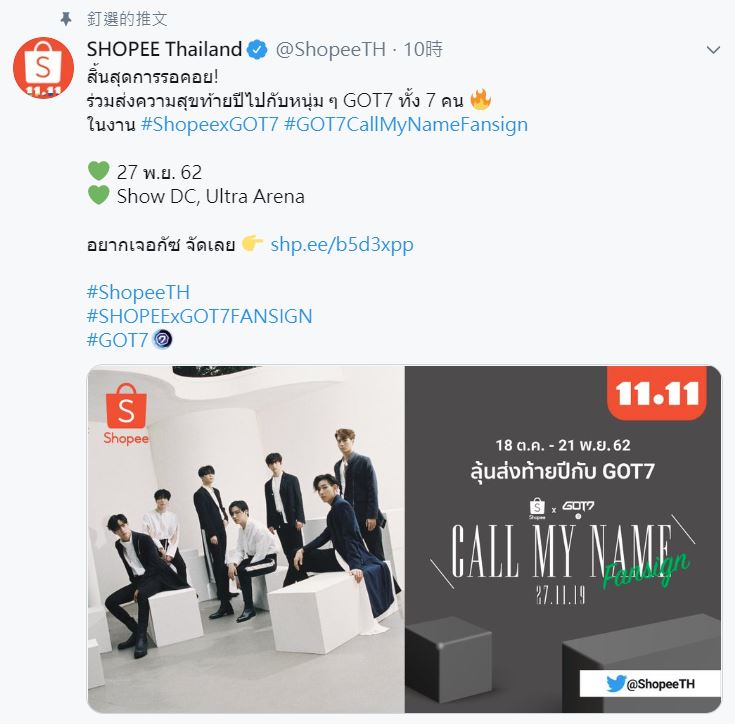Screen dimensions: 735x724
Task: Click the blue verified badge
Action: pos(257,50)
